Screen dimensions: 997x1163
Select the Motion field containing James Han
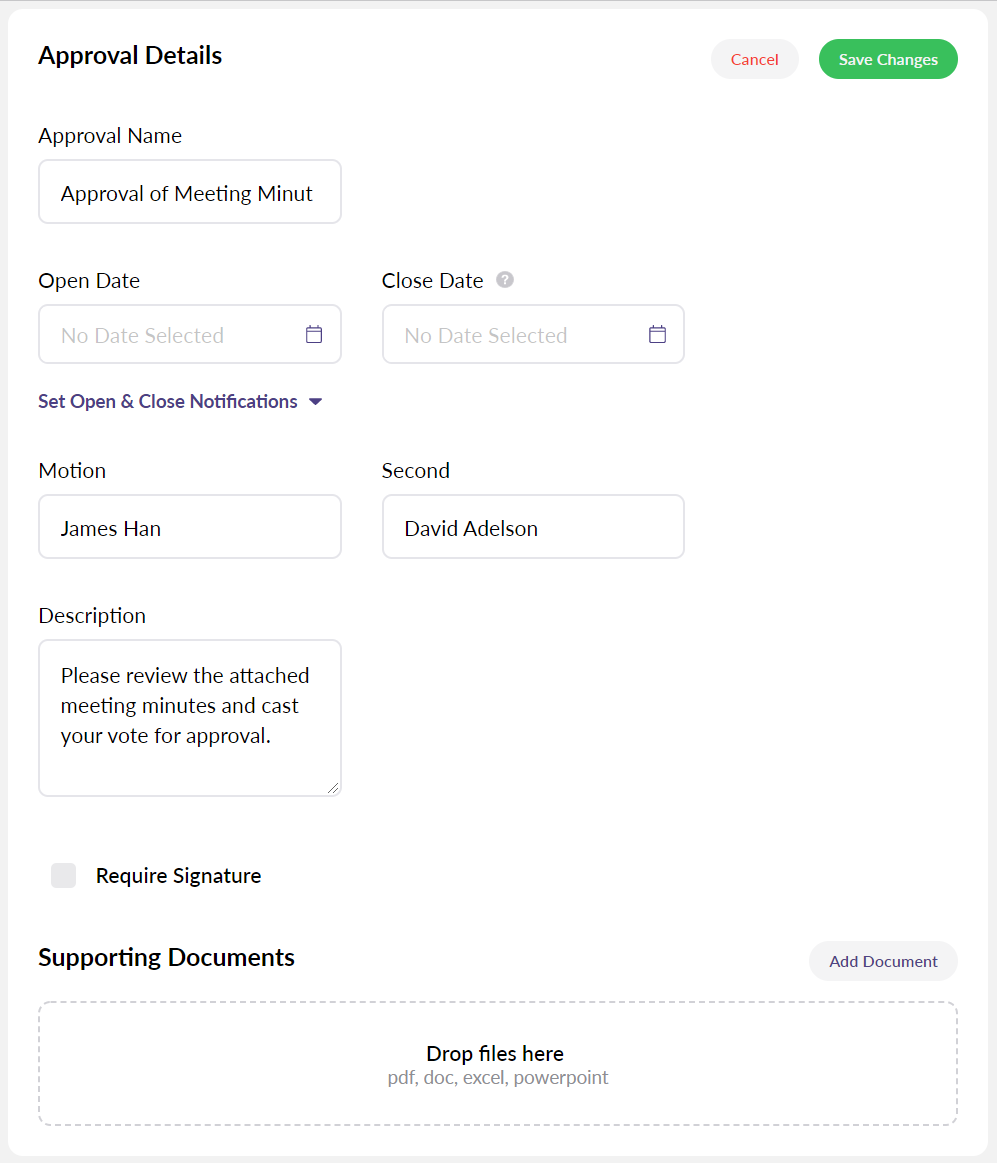coord(189,528)
